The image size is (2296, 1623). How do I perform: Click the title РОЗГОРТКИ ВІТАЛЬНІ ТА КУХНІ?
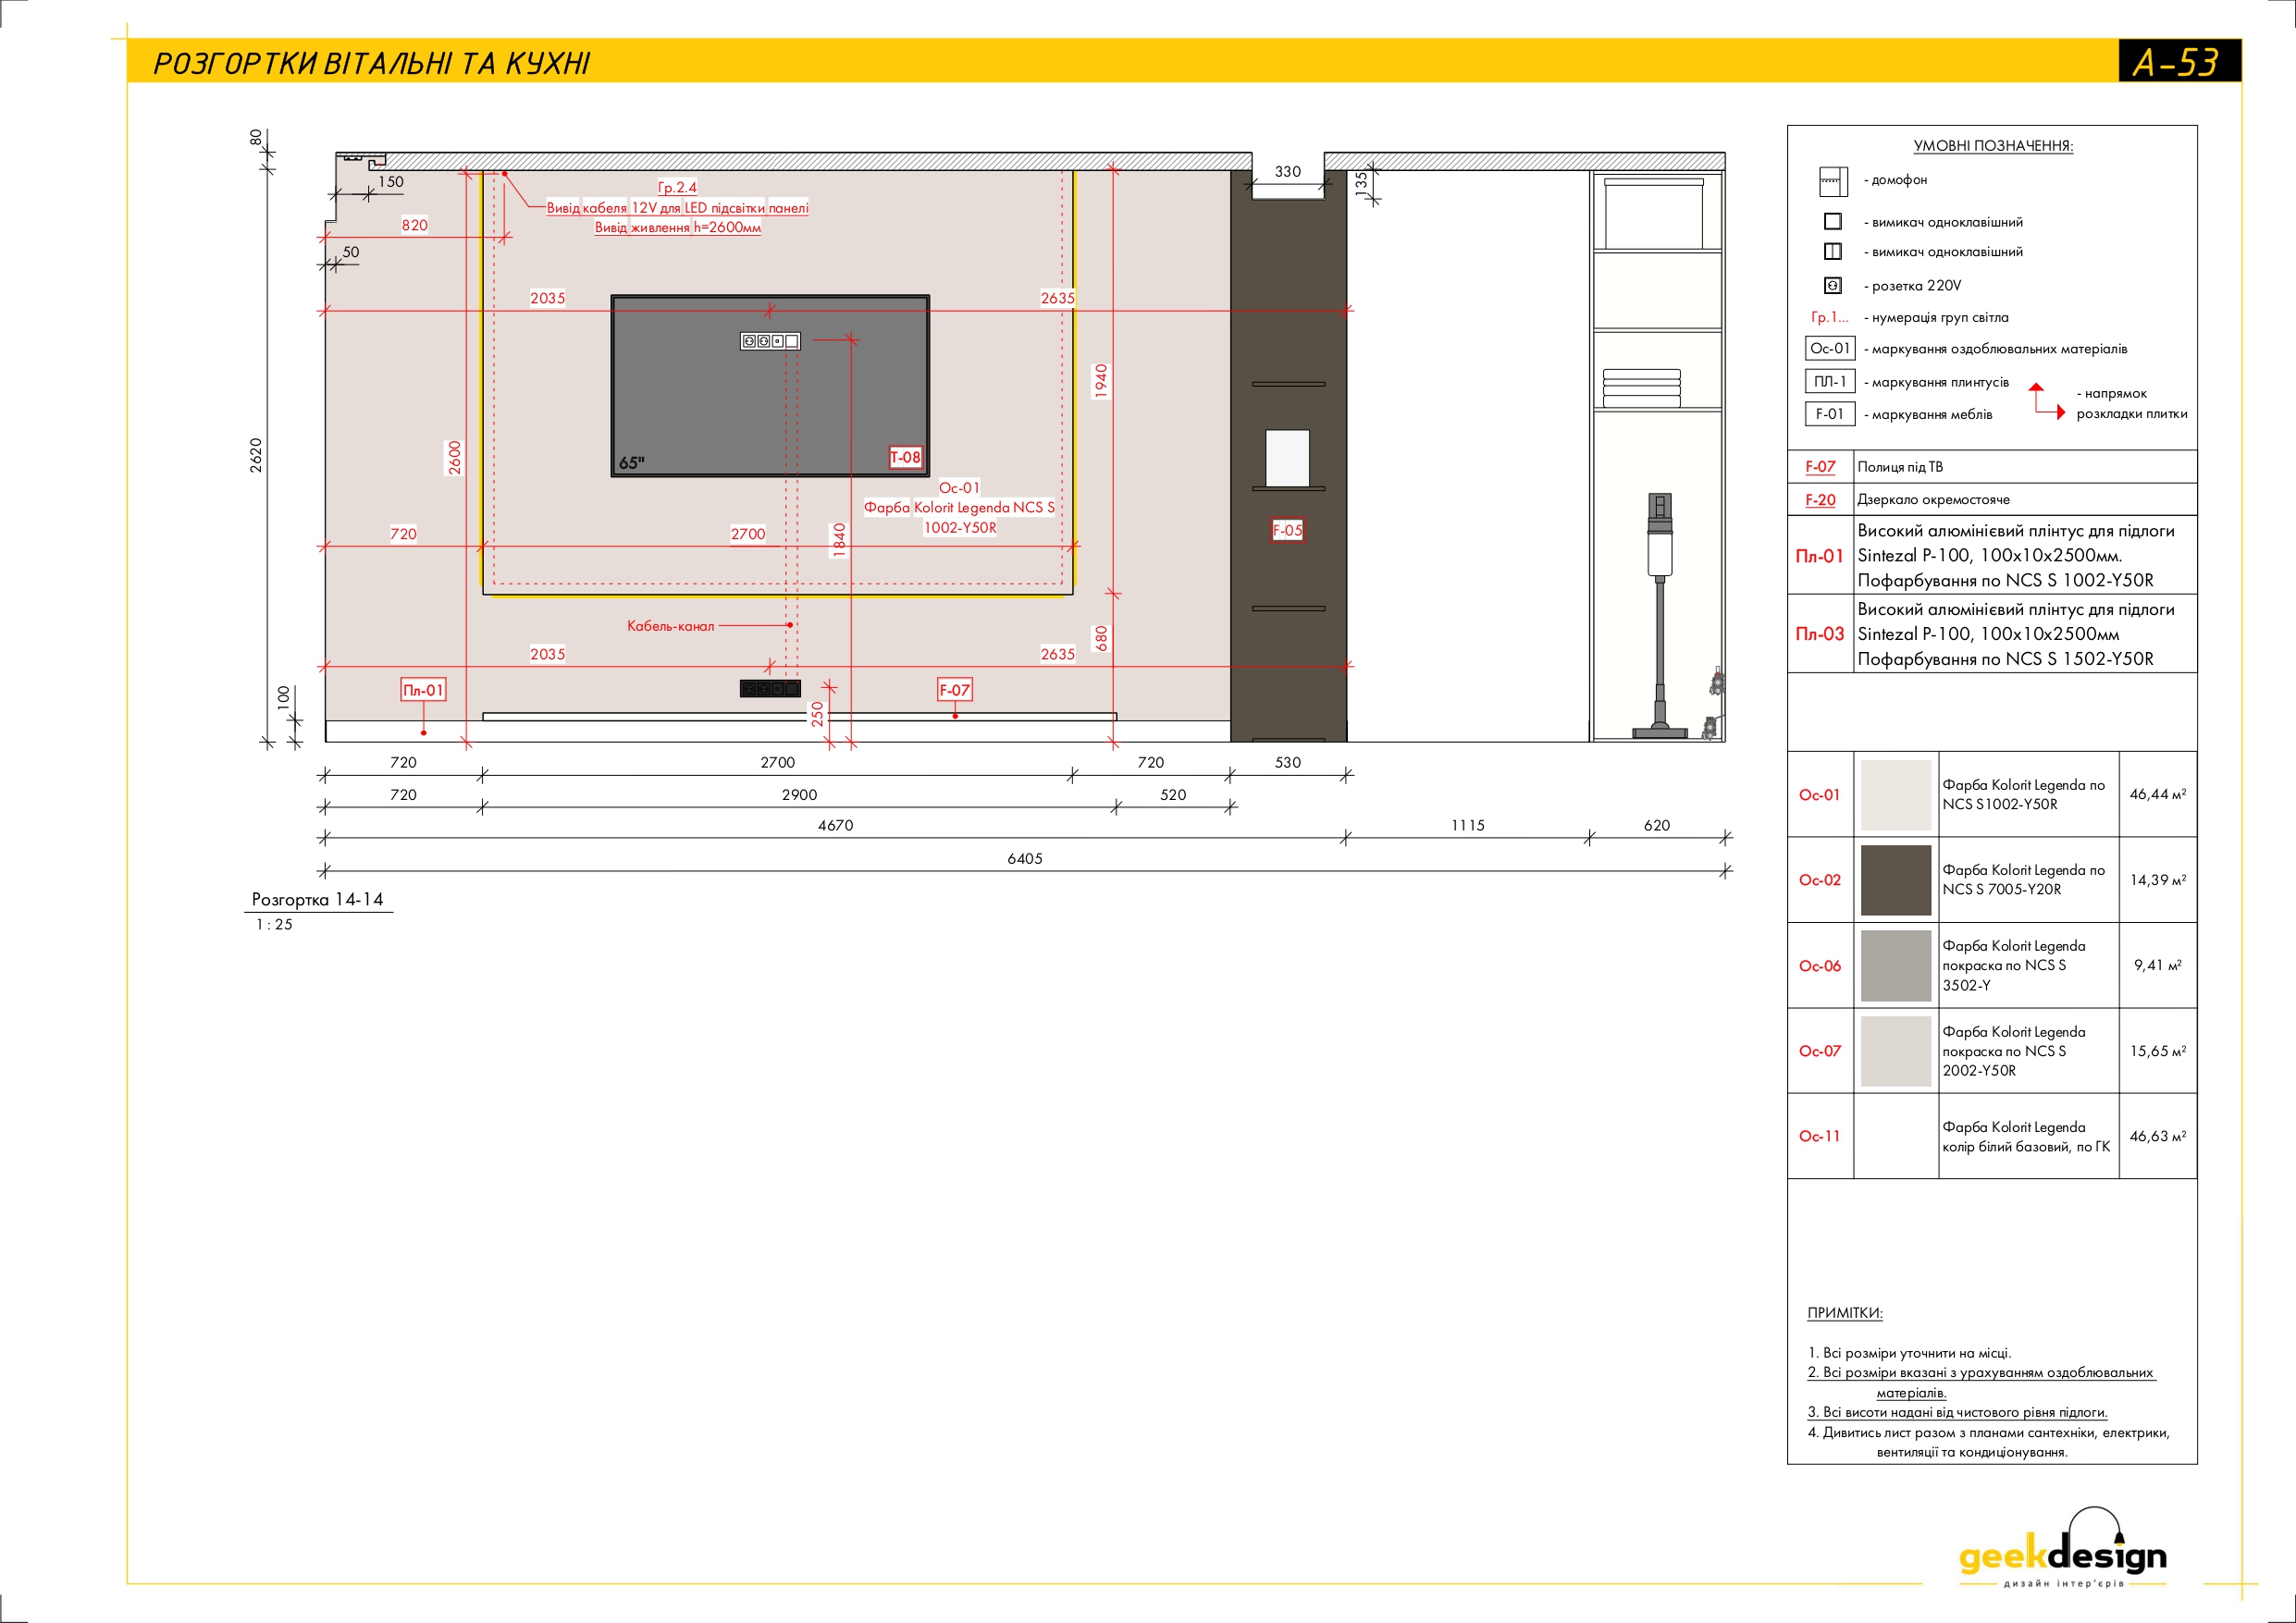[371, 64]
